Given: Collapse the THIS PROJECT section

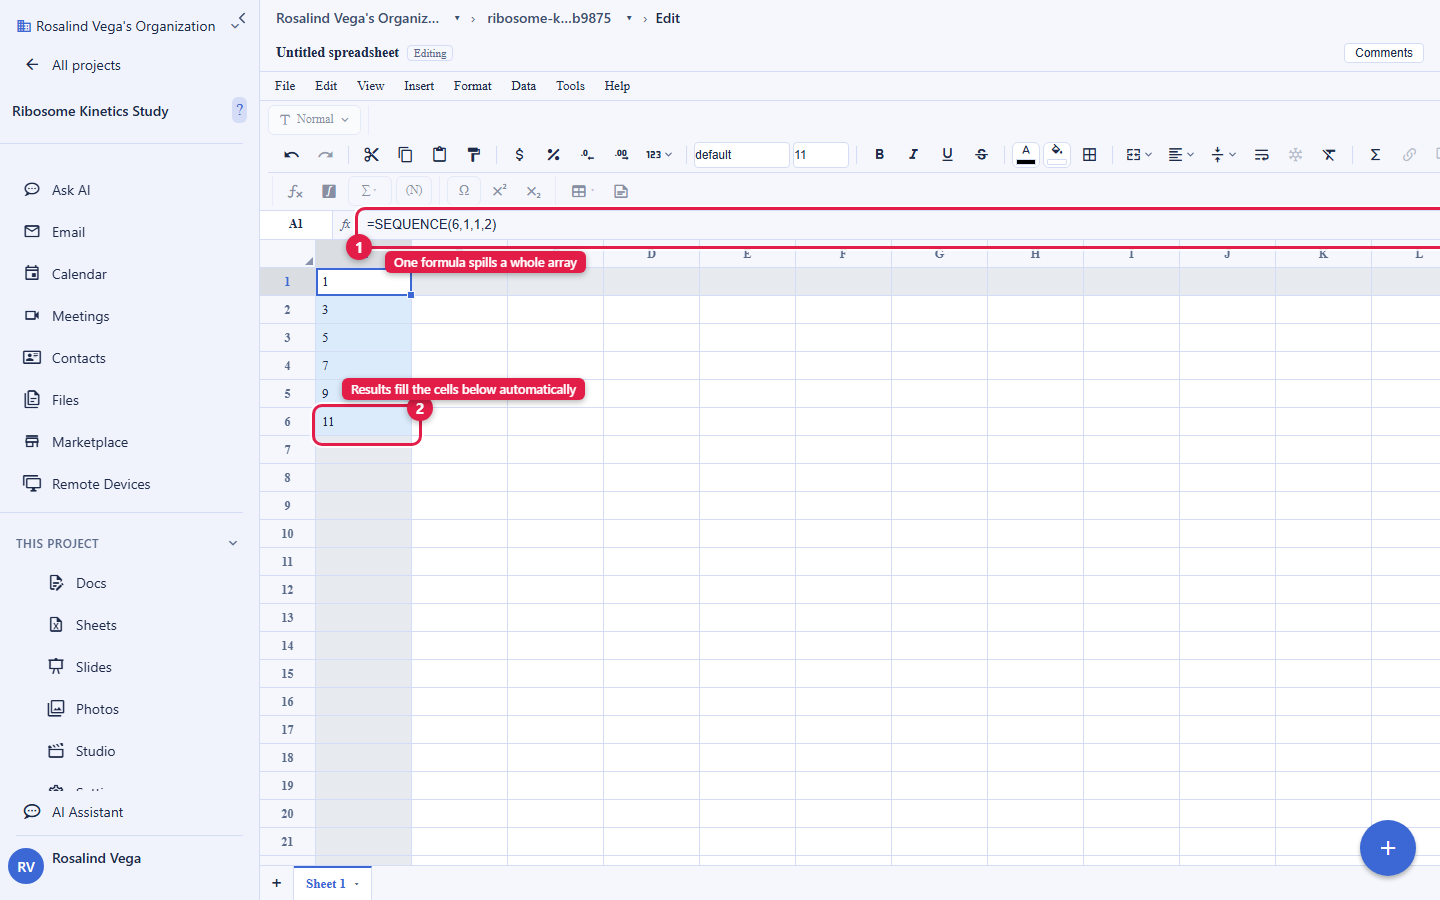Looking at the screenshot, I should (x=233, y=544).
